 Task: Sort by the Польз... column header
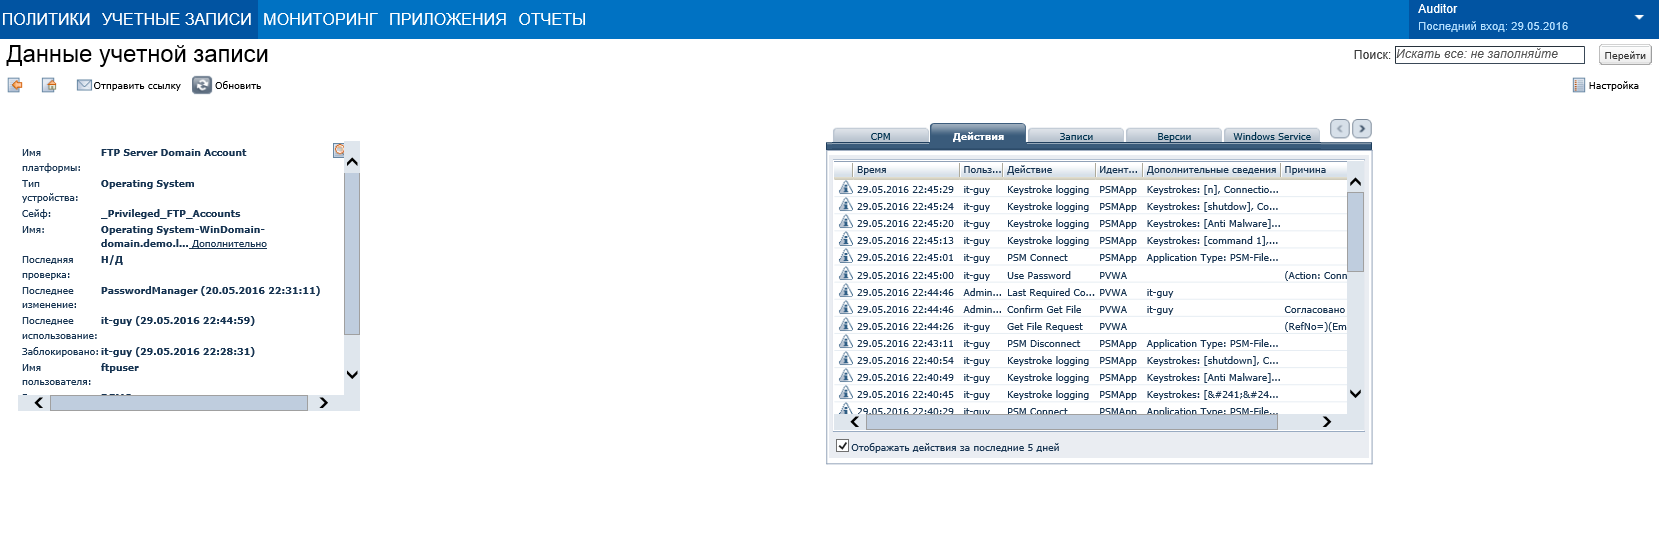[981, 170]
